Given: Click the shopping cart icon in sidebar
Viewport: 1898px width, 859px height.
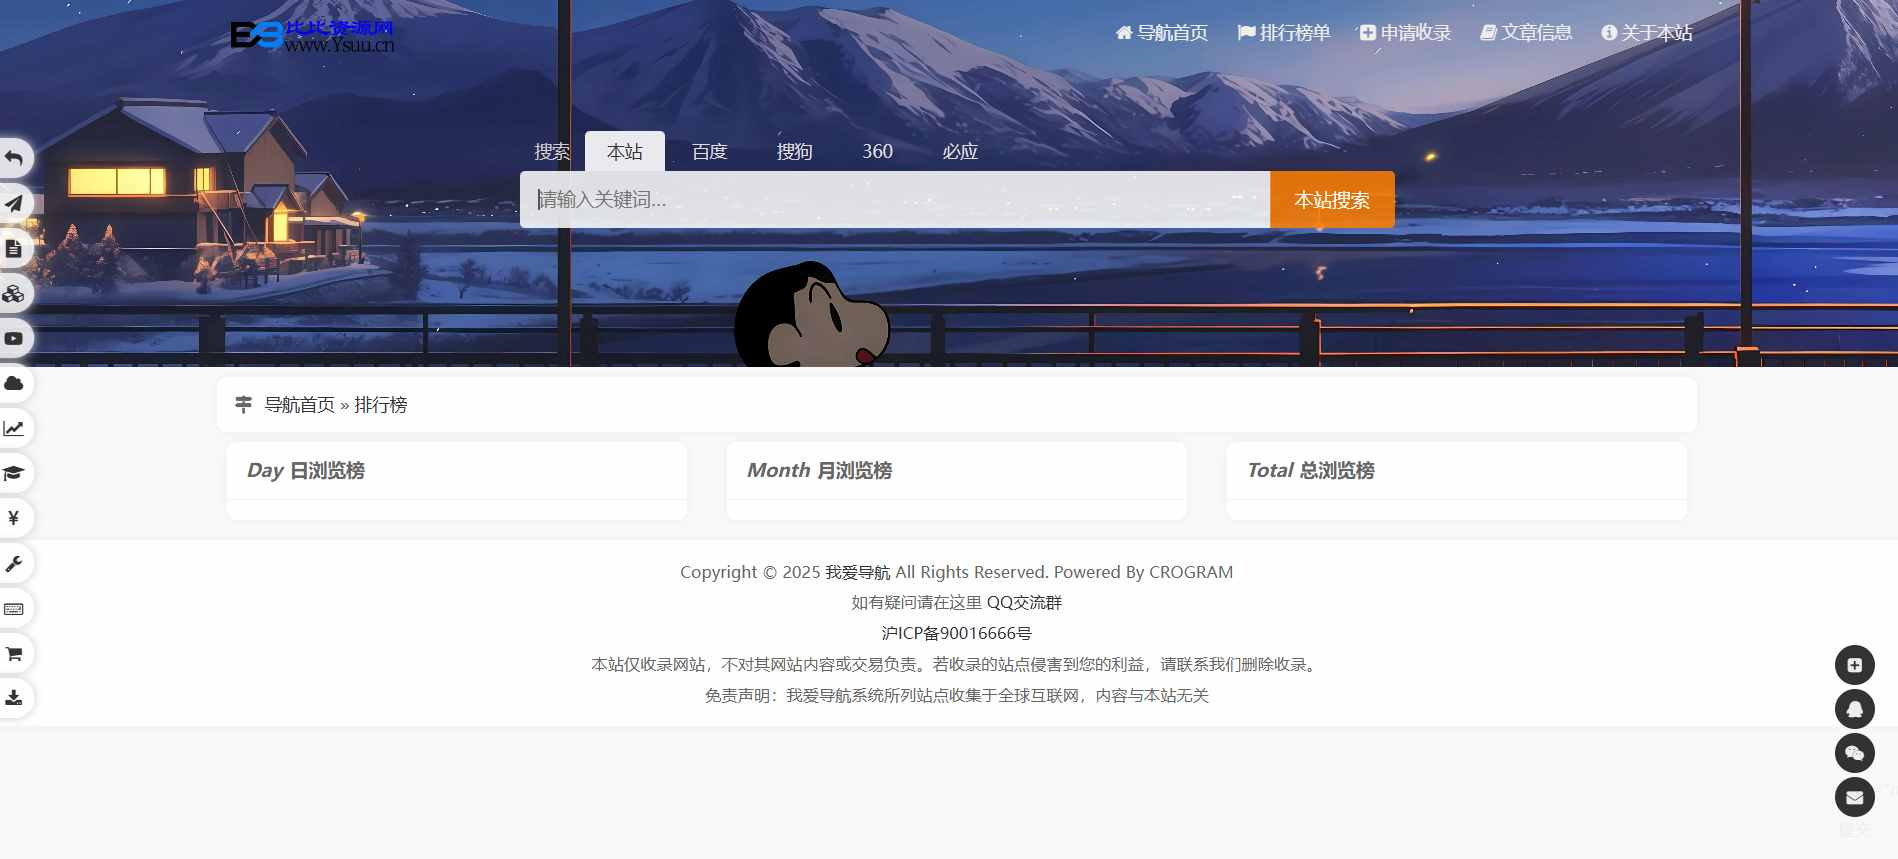Looking at the screenshot, I should click(14, 654).
